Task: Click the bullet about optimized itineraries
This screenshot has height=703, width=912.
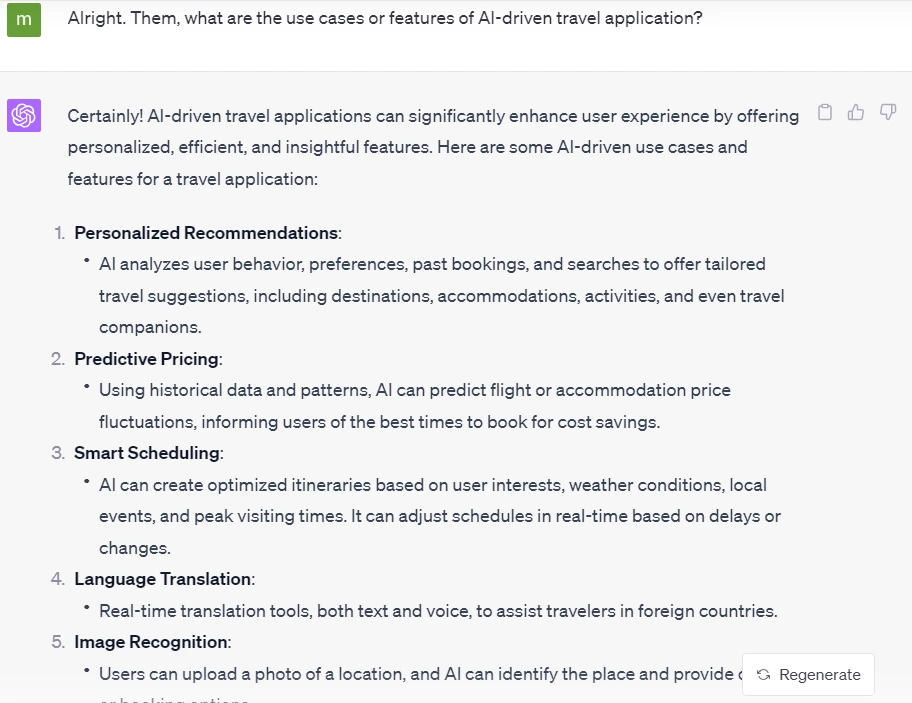Action: [440, 516]
